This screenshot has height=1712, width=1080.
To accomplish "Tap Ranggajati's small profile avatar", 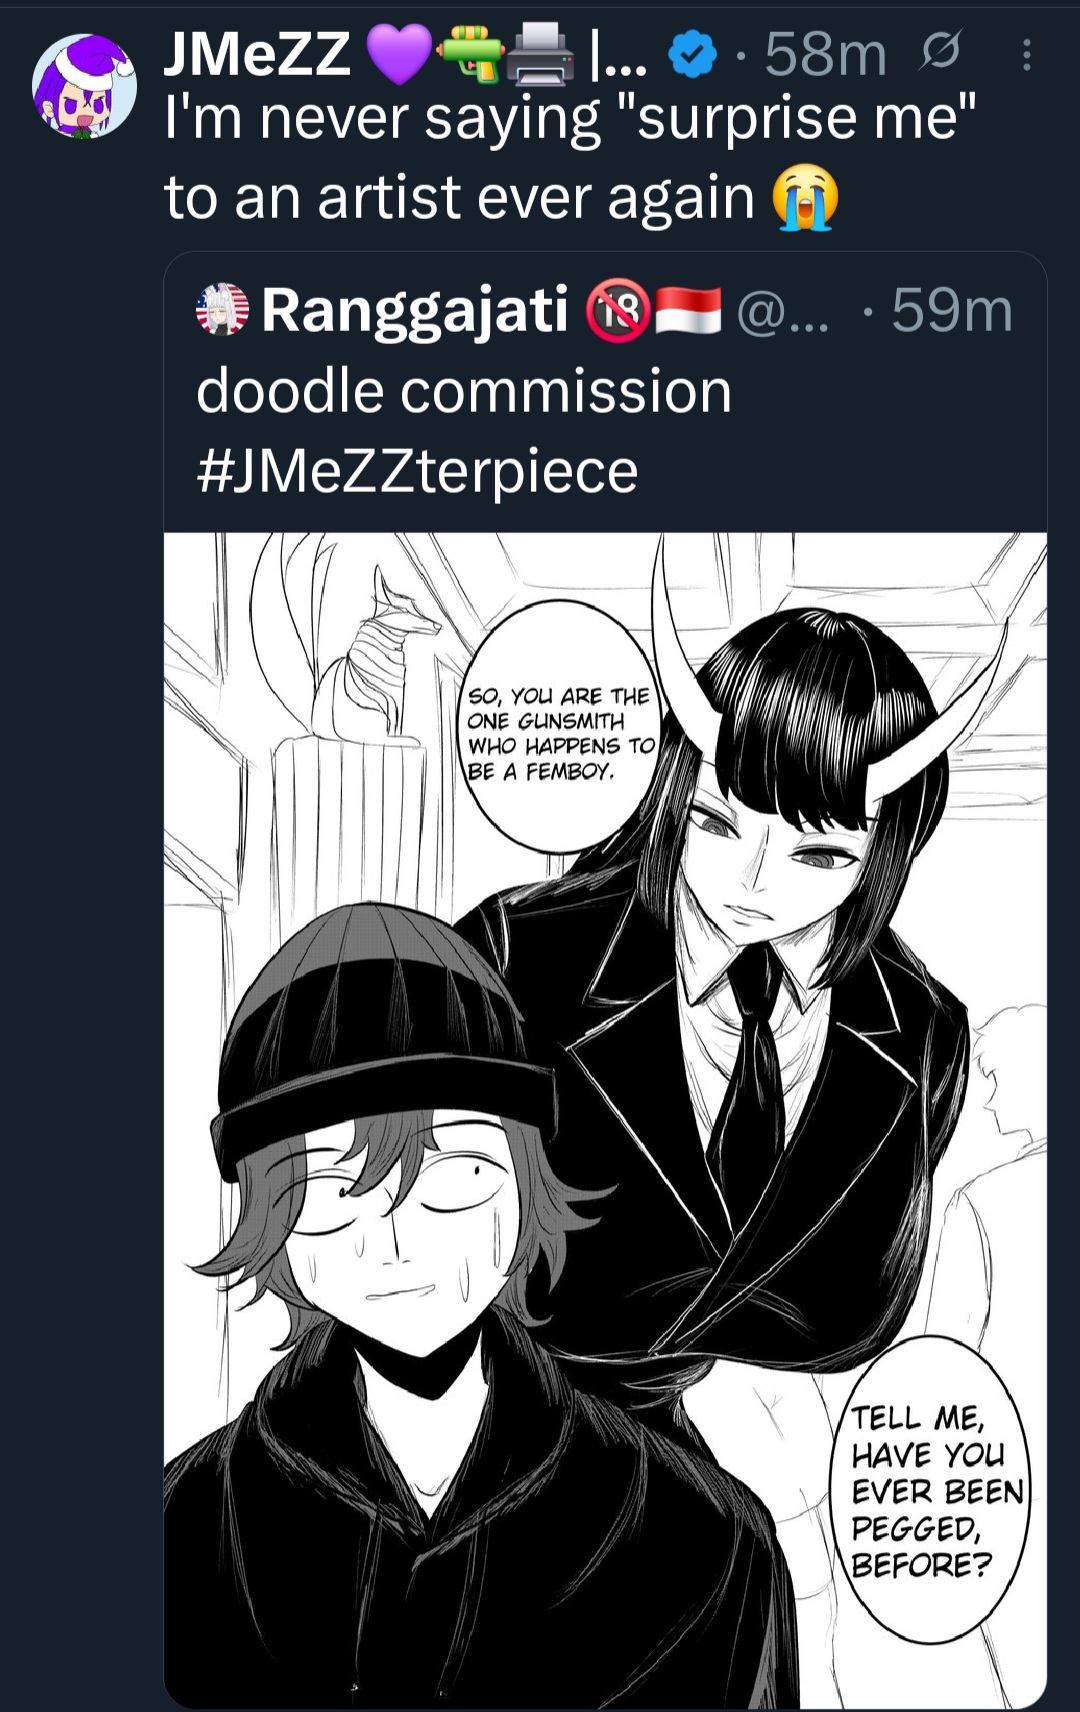I will click(222, 309).
